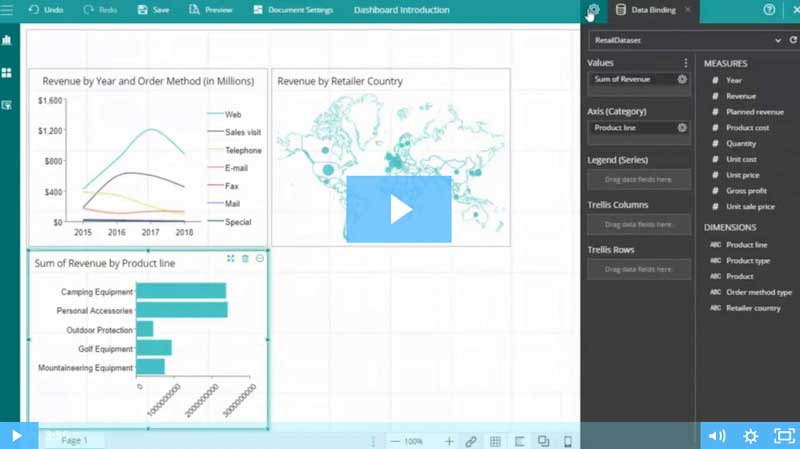Select the Year measure

pyautogui.click(x=734, y=80)
